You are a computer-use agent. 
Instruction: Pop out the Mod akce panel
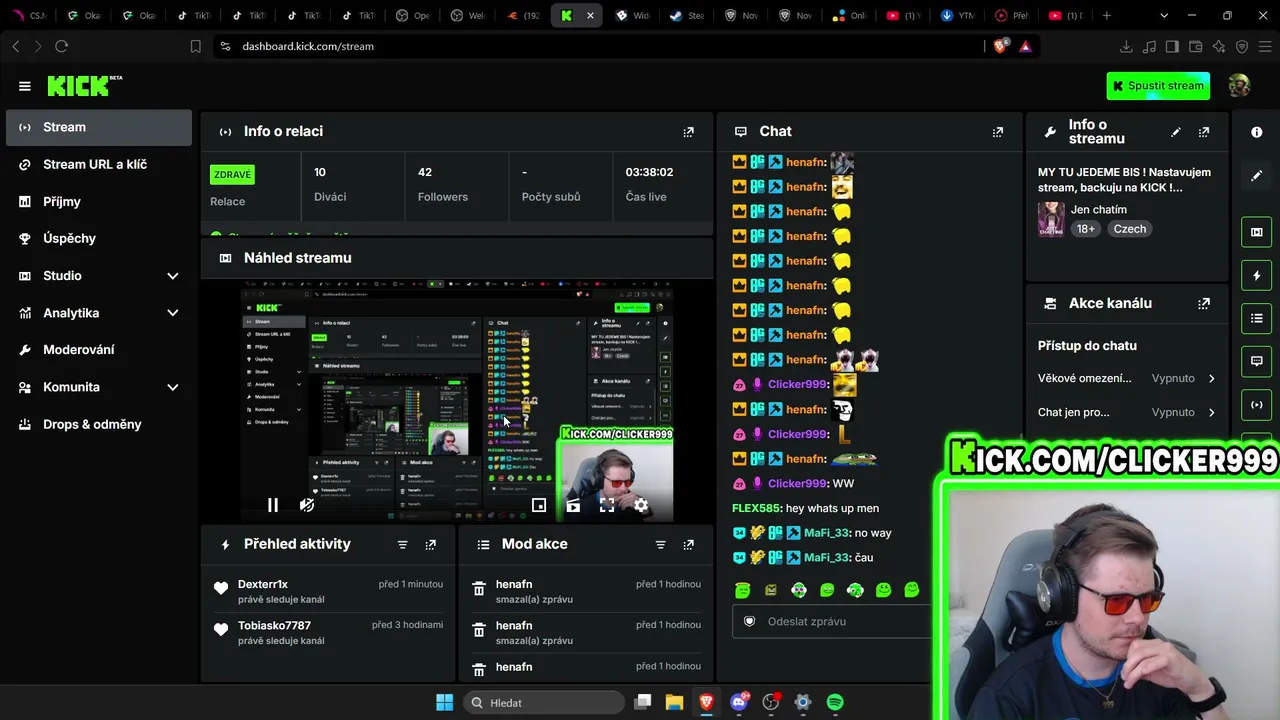688,545
